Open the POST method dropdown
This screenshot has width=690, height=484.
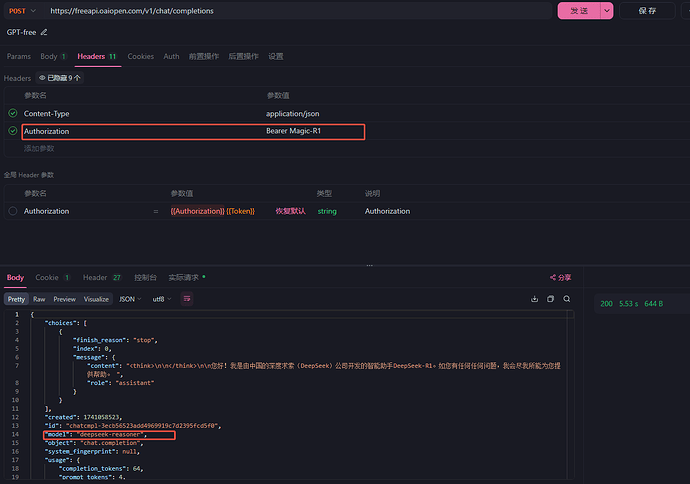[x=22, y=11]
